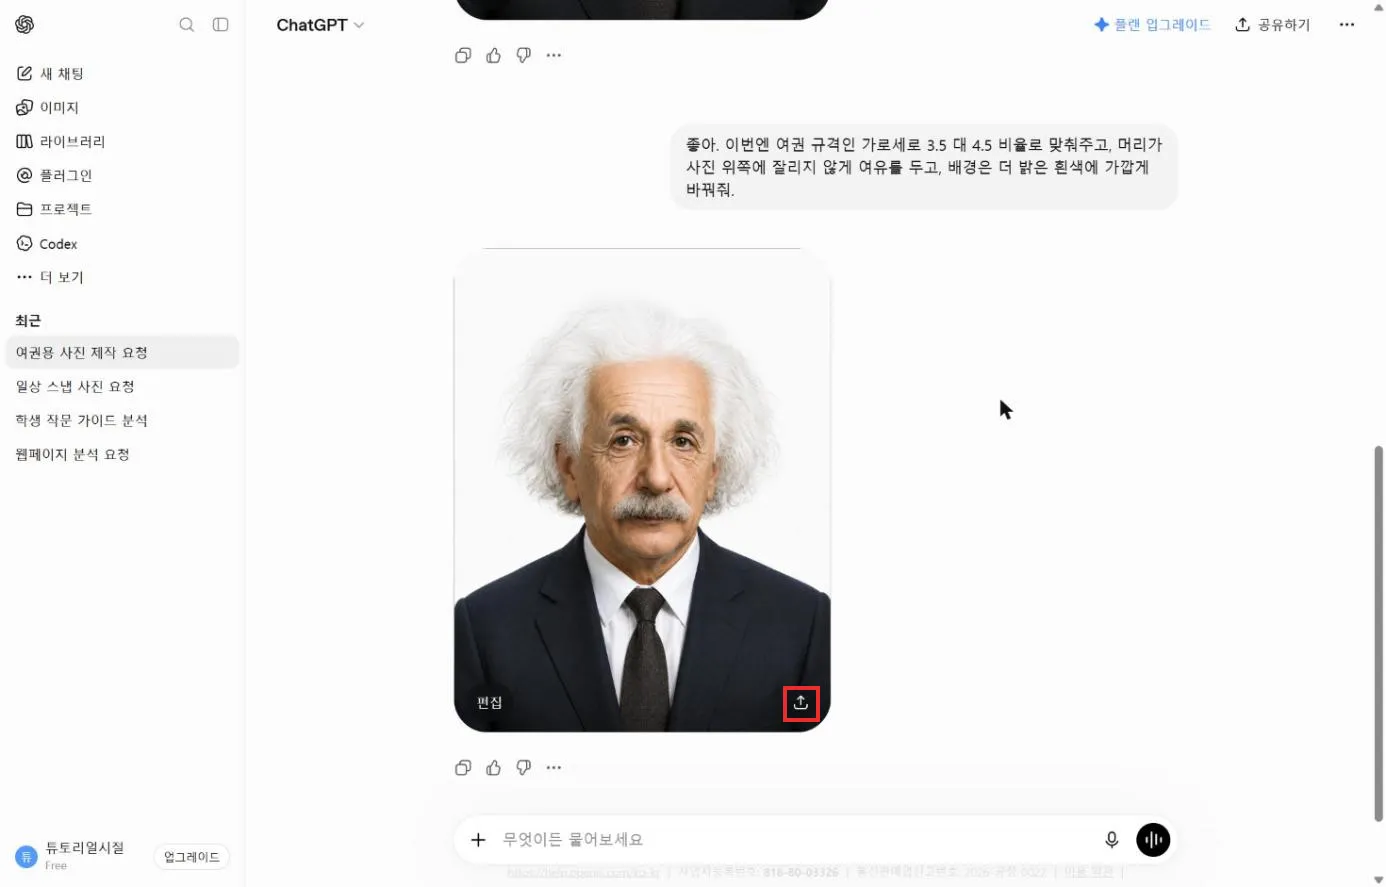
Task: Focus the 무엇이든 물어보세요 input field
Action: pyautogui.click(x=795, y=840)
